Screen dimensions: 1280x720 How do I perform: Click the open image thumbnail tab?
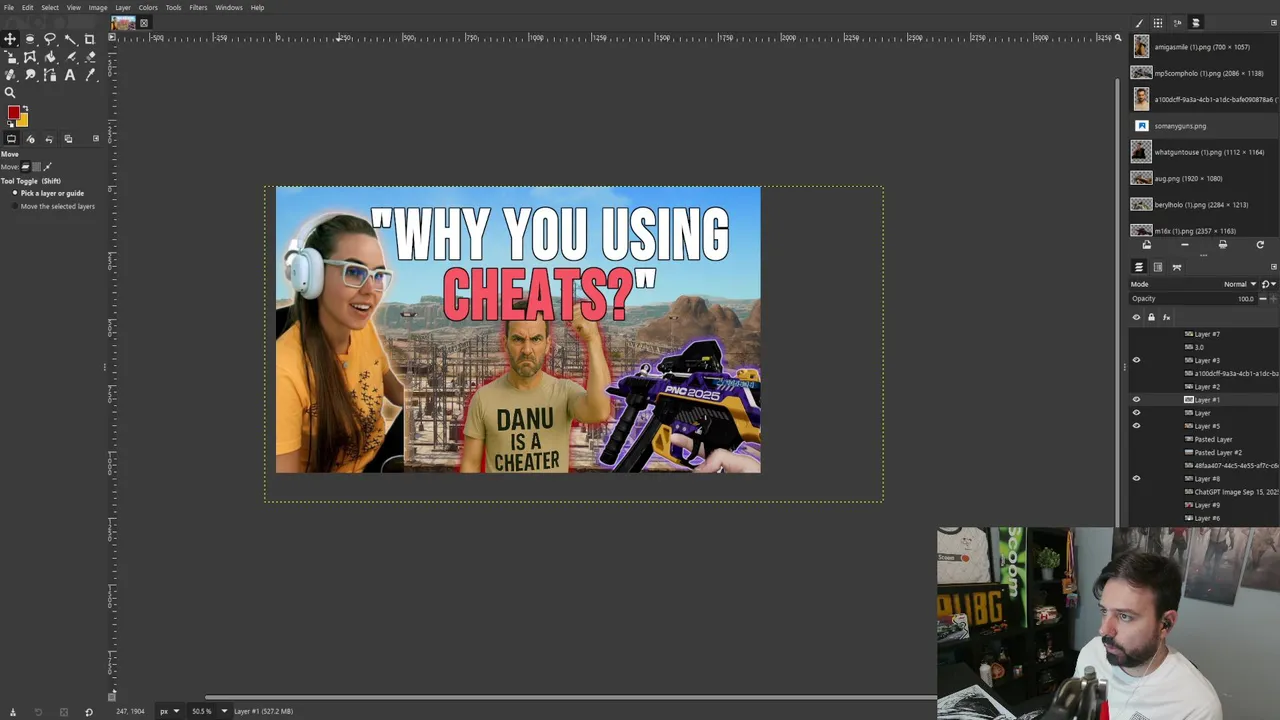click(123, 23)
